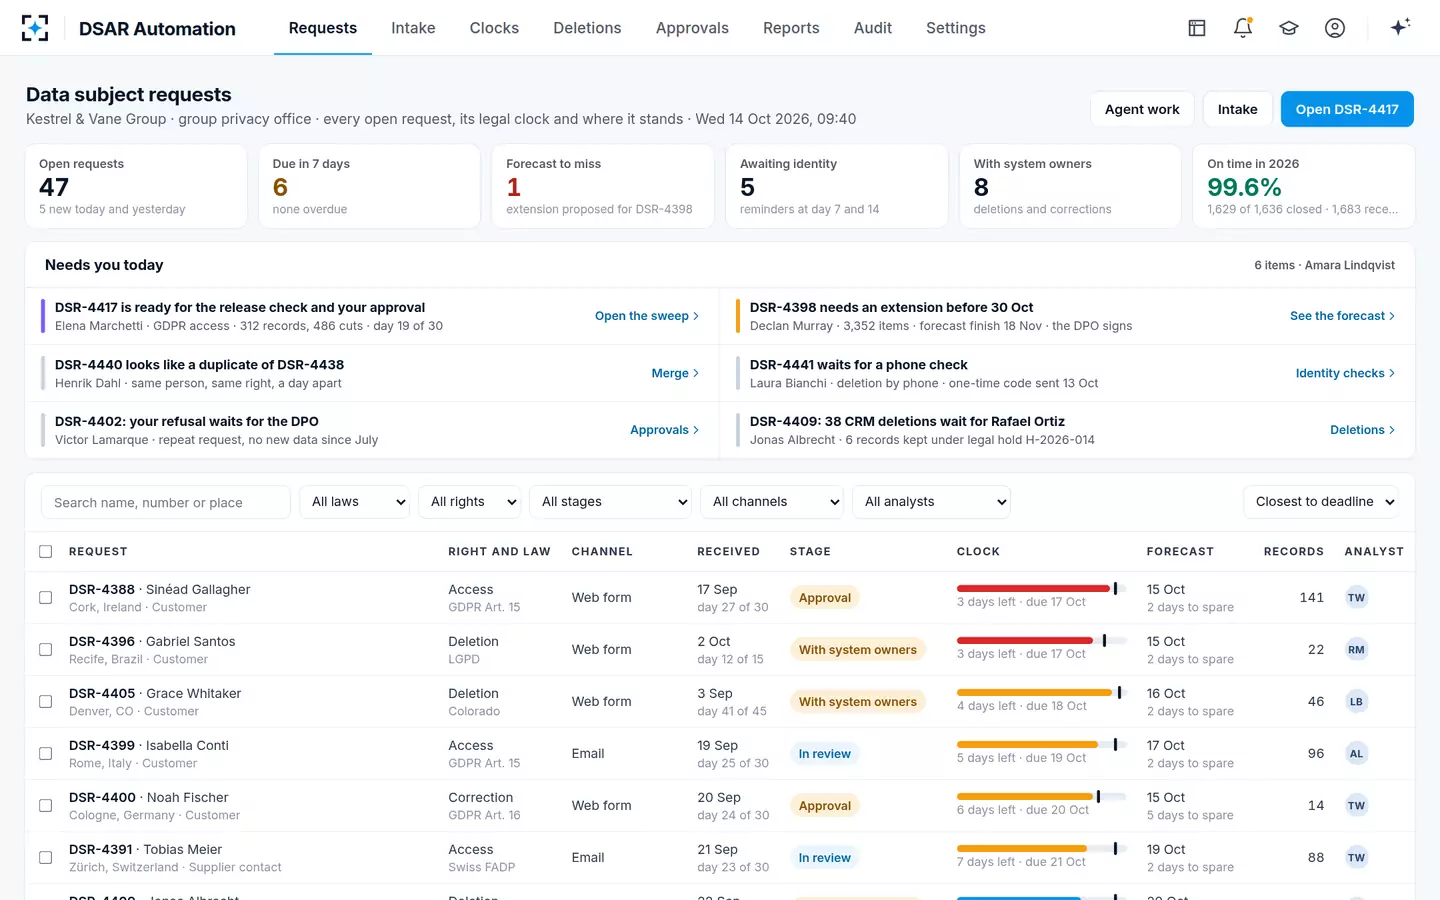1440x900 pixels.
Task: Focus the Search name, number or place field
Action: (166, 502)
